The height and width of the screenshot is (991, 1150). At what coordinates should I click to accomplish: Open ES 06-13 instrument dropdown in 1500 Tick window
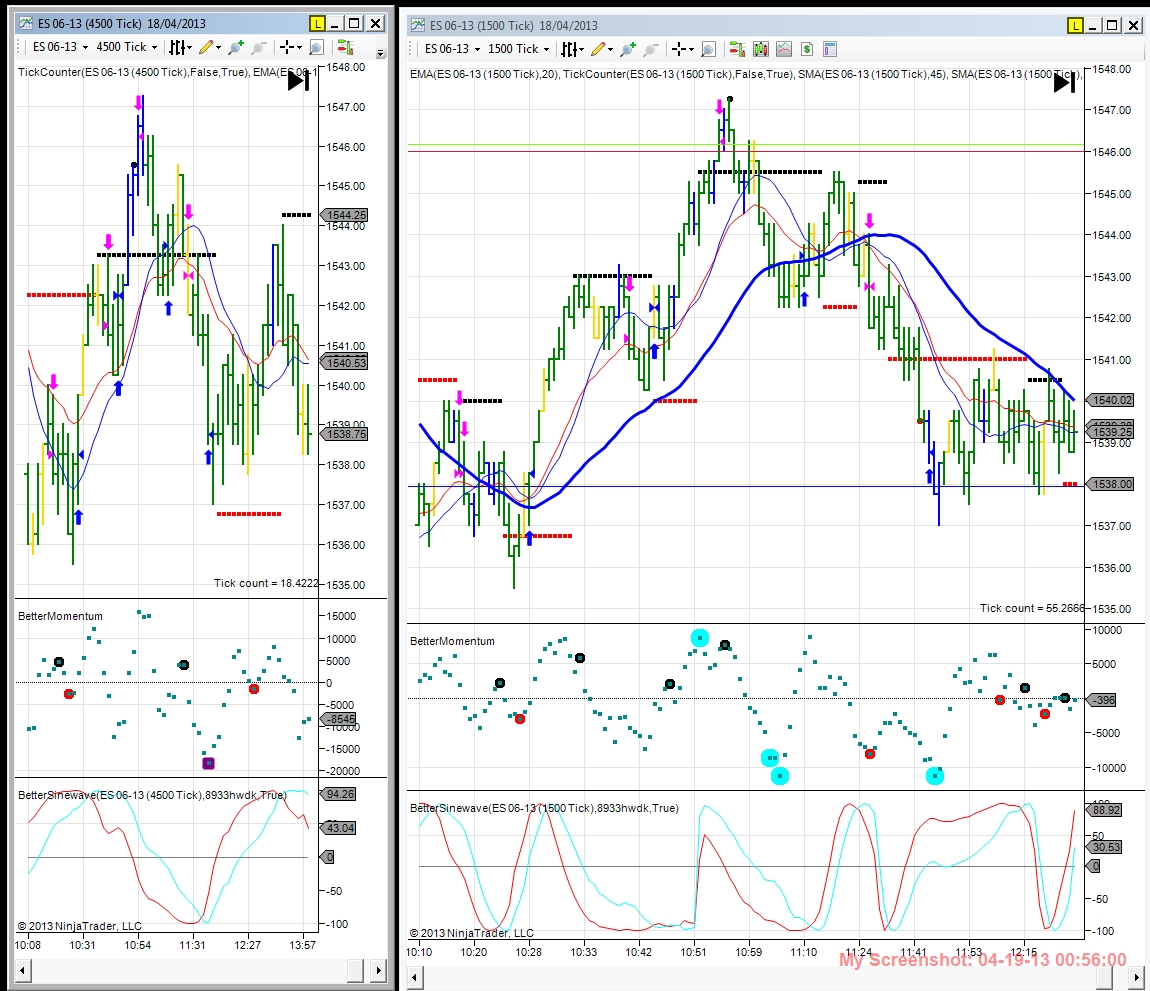coord(453,49)
